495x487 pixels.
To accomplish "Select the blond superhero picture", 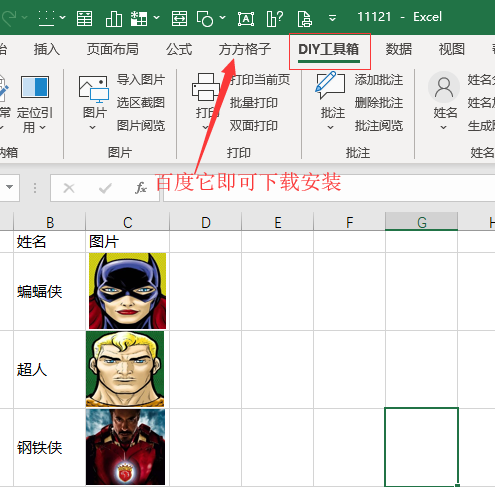I will coord(125,369).
